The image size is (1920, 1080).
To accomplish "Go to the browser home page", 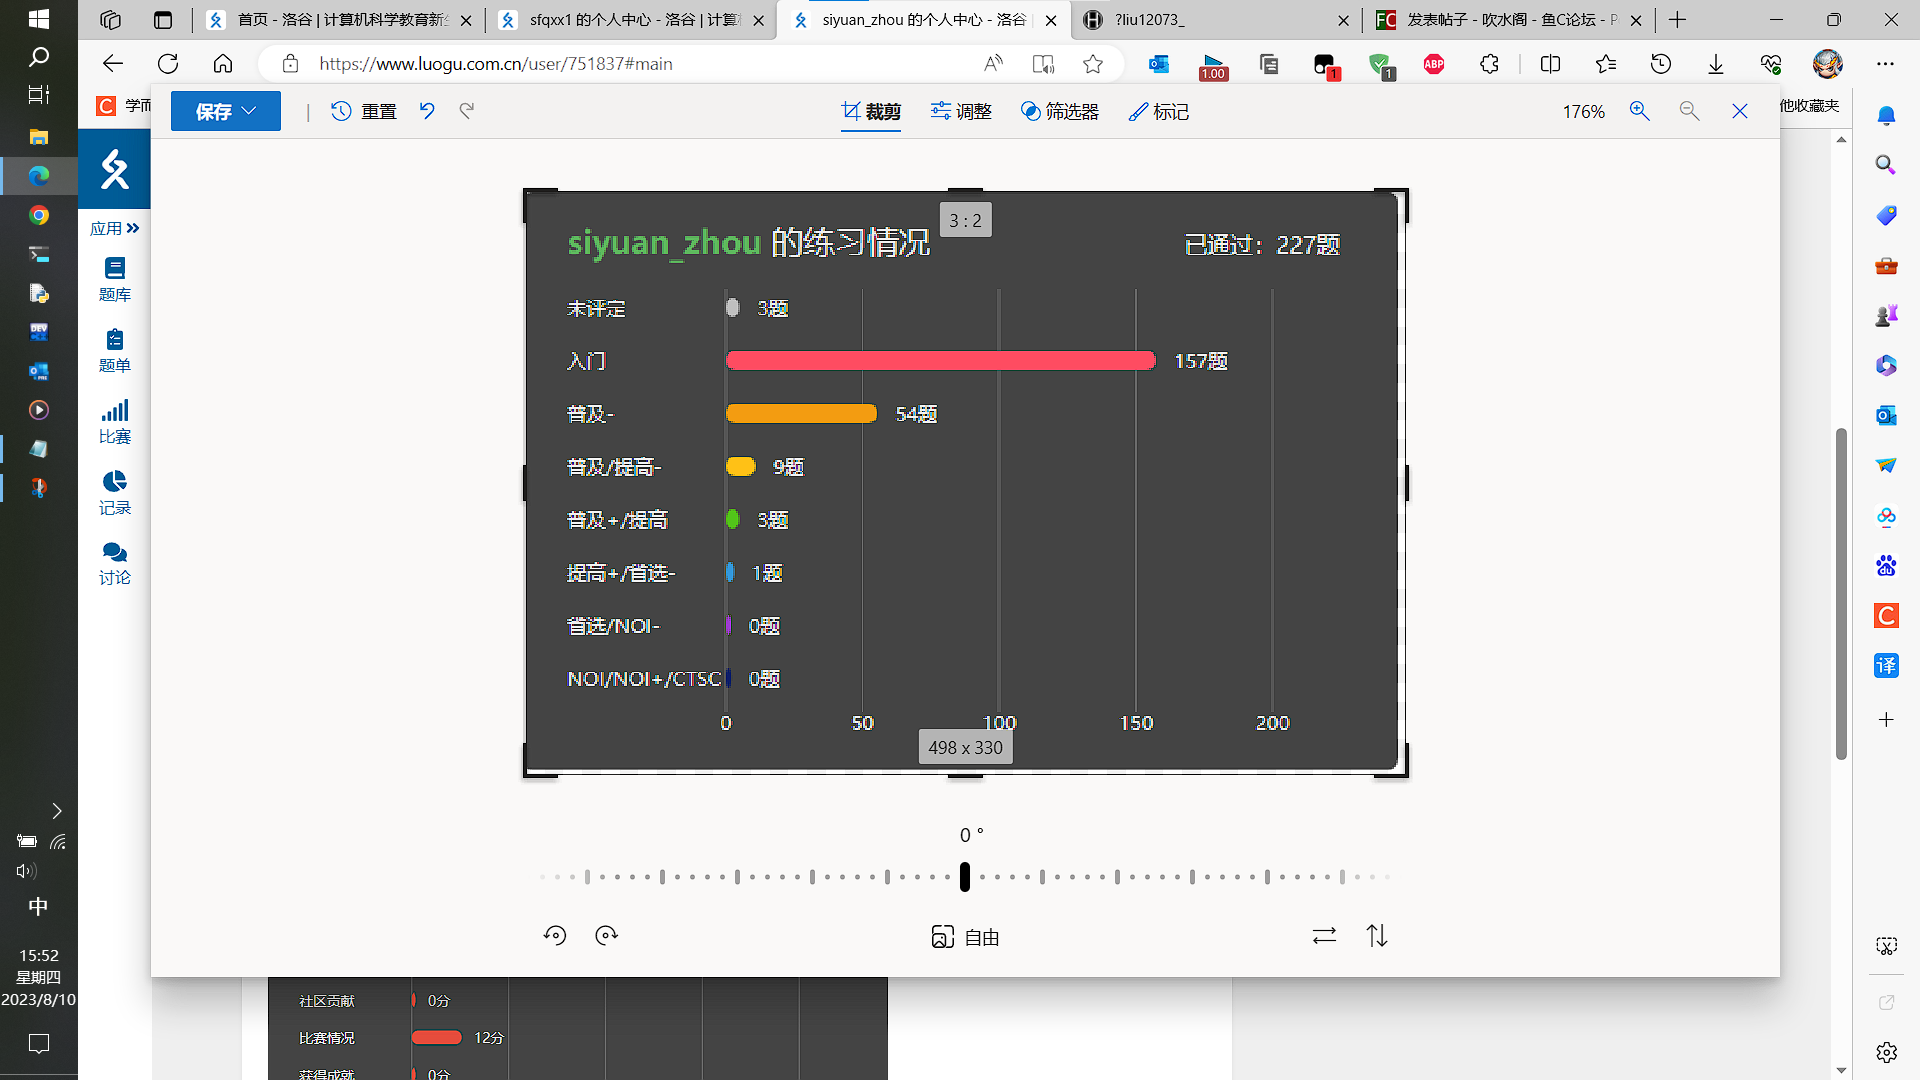I will pyautogui.click(x=223, y=64).
